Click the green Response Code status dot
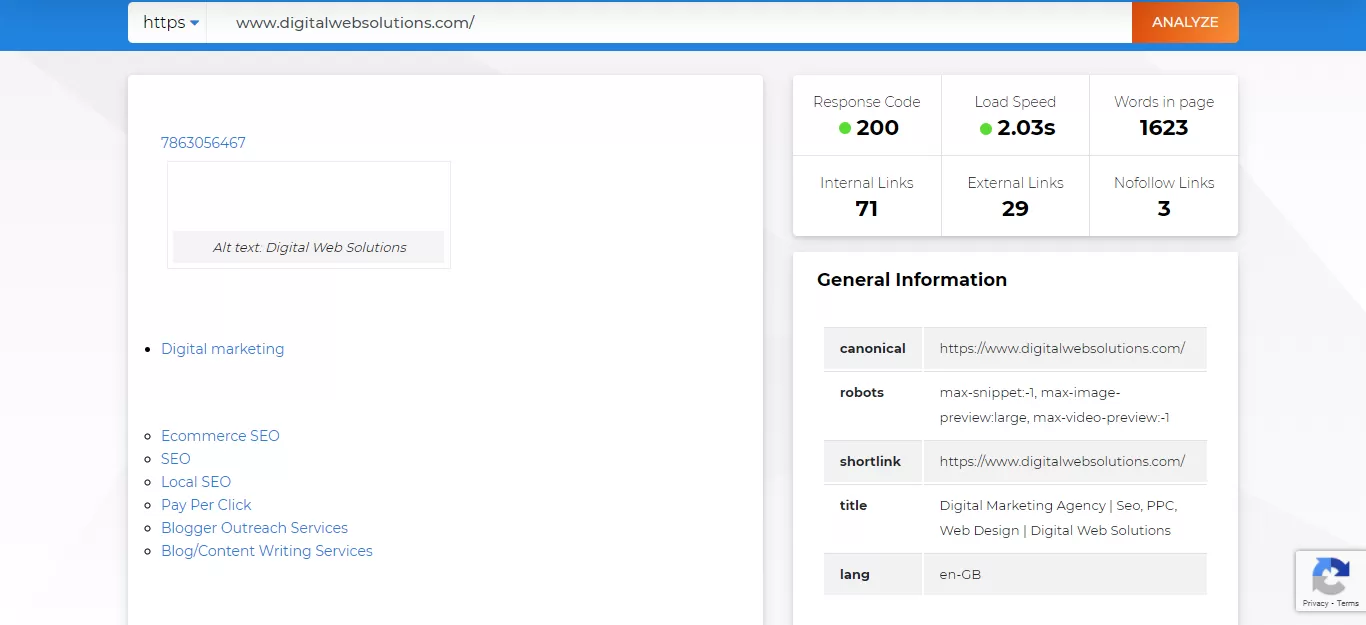 (x=845, y=128)
